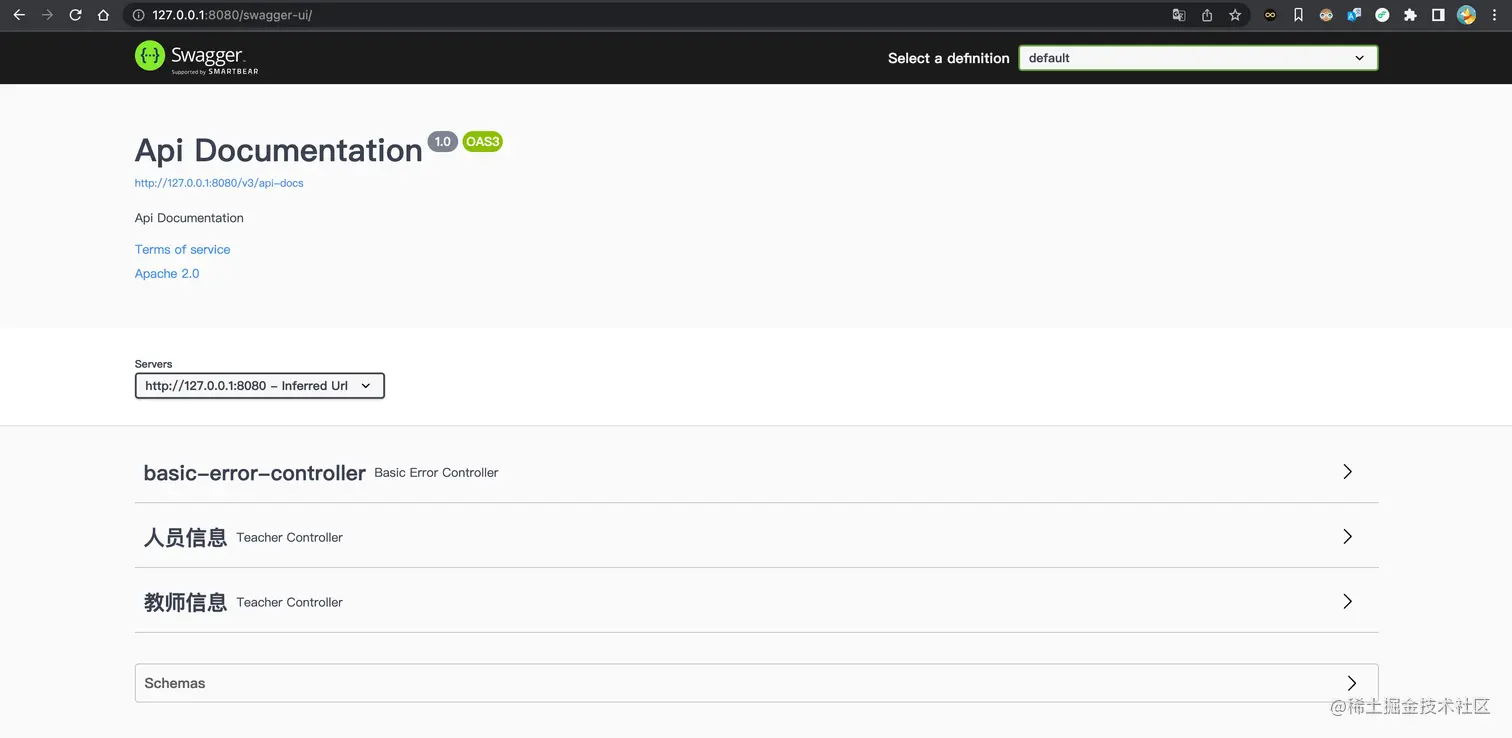Click the basic-error-controller heading

click(254, 473)
